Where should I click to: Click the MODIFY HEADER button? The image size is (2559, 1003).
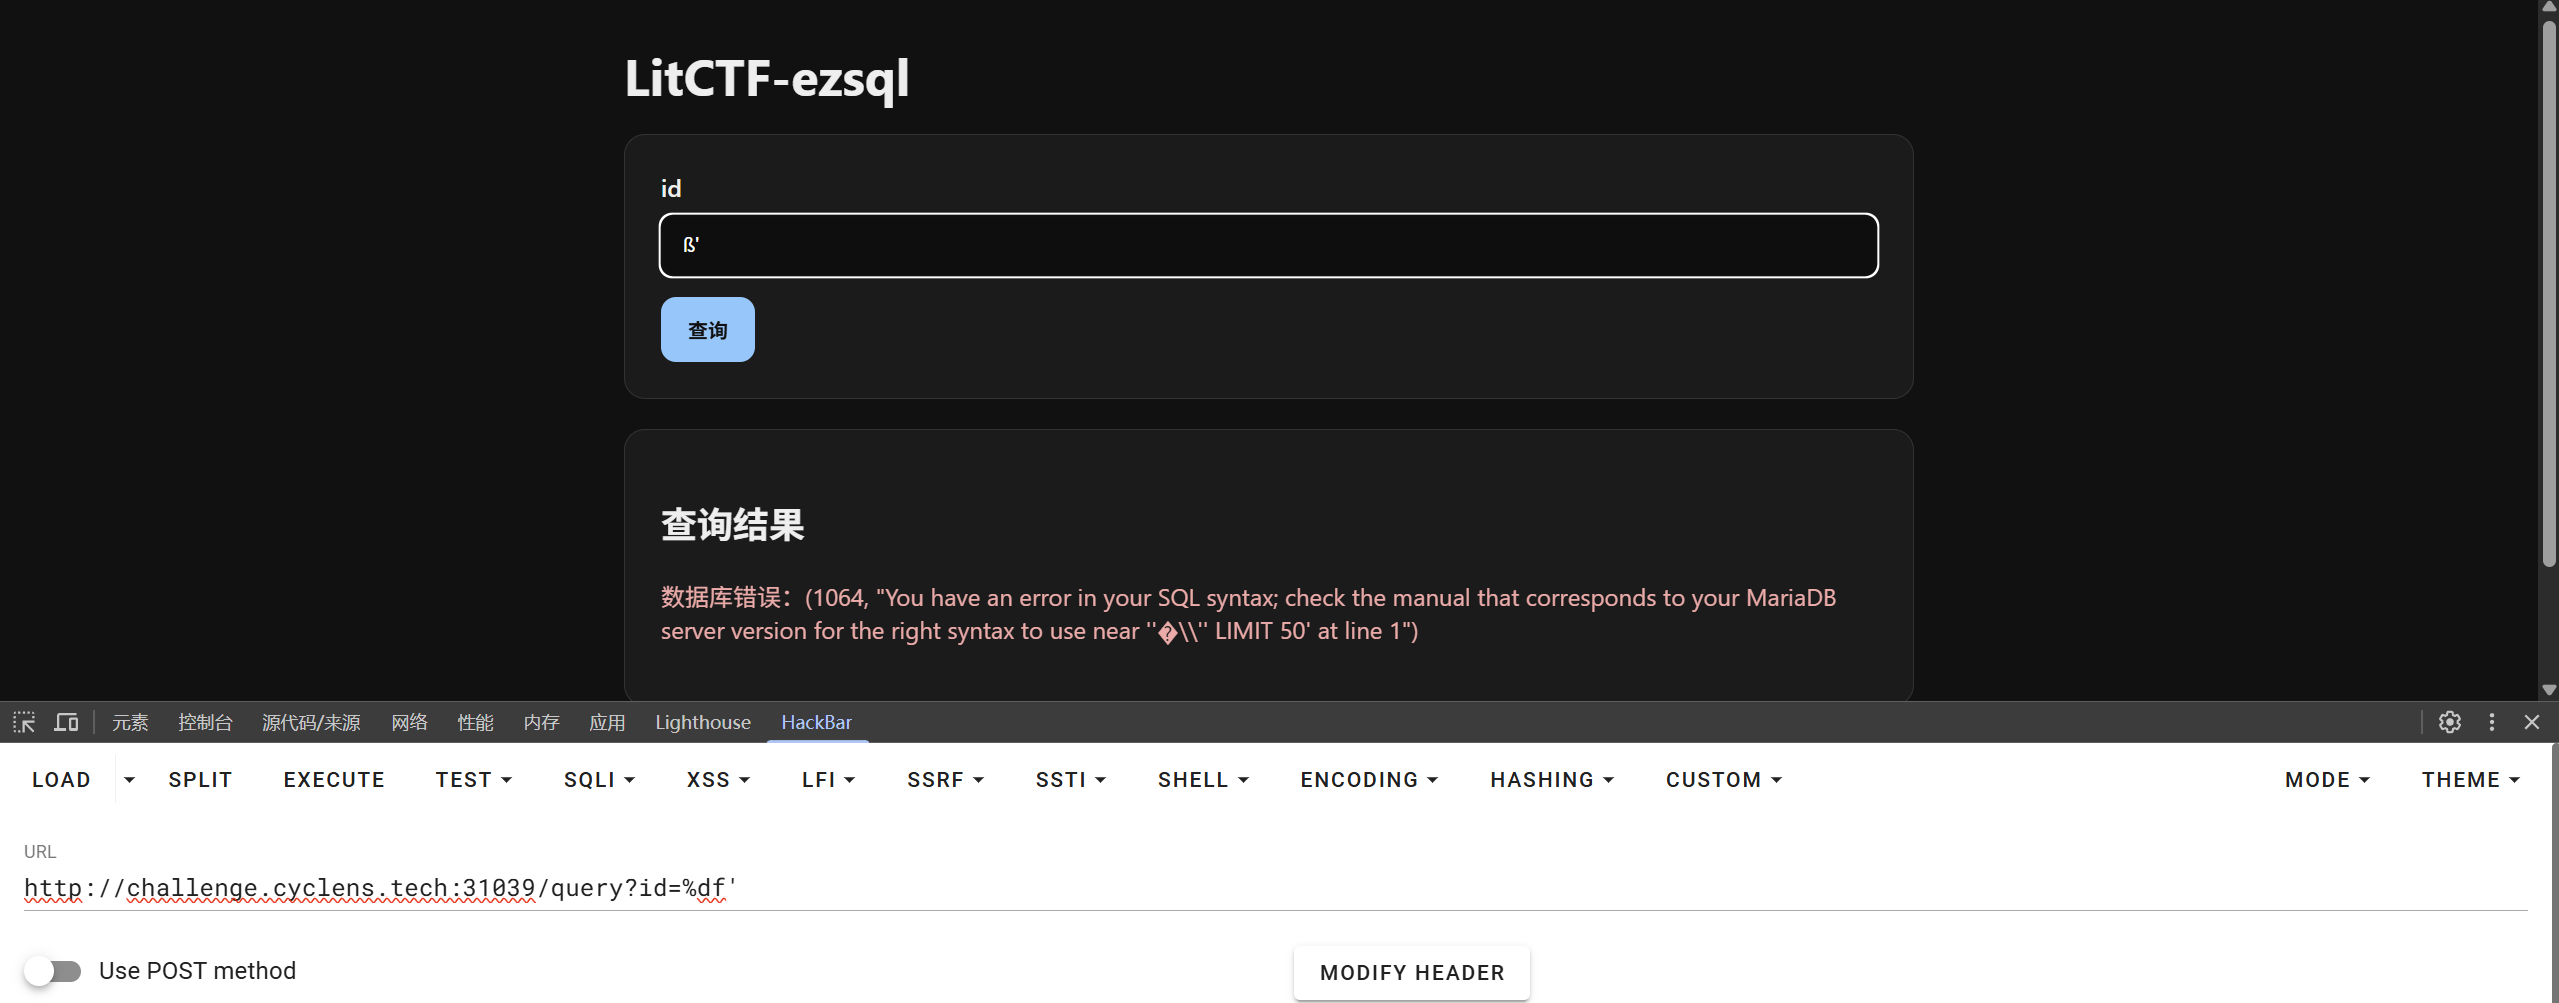pos(1411,973)
